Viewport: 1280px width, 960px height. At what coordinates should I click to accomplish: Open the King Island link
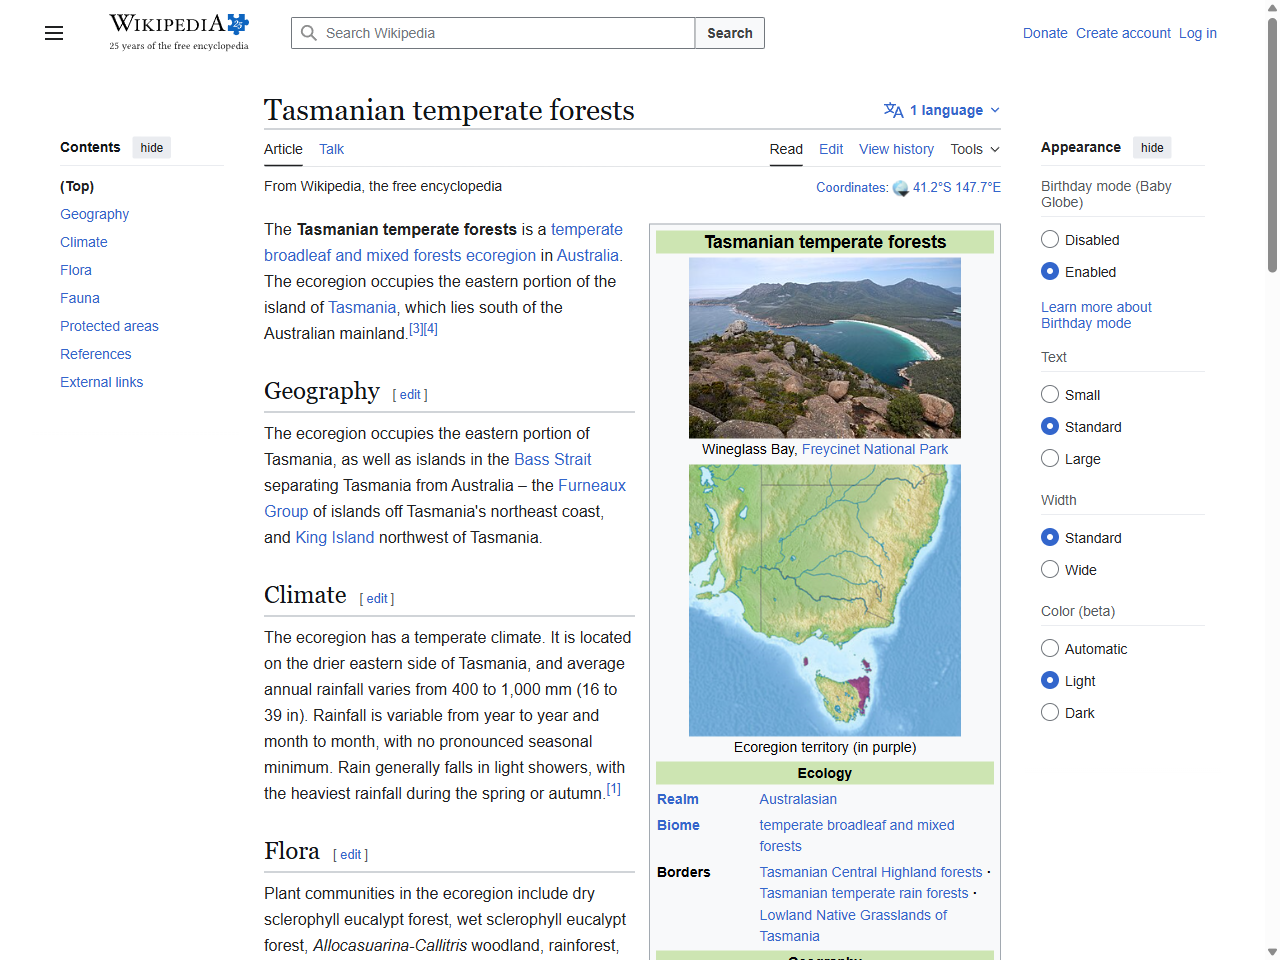click(x=335, y=537)
